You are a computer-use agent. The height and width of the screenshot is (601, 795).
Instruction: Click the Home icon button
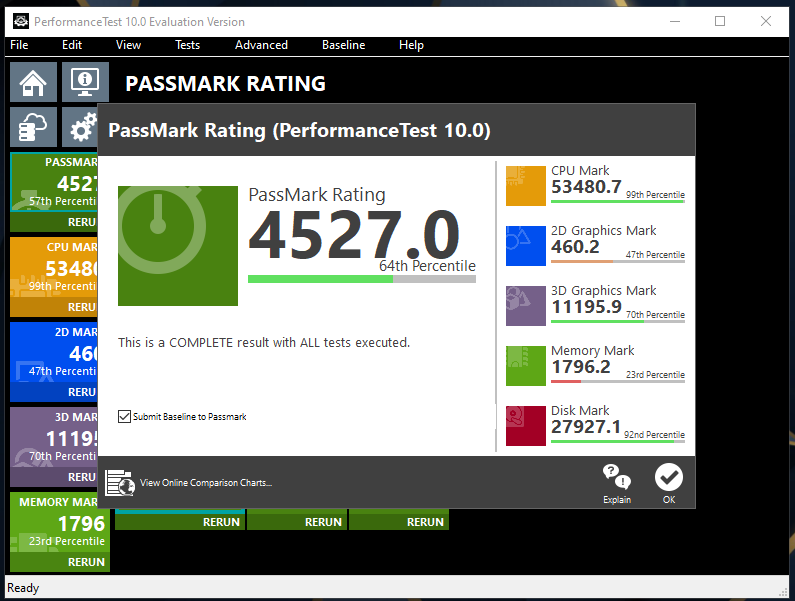click(33, 82)
